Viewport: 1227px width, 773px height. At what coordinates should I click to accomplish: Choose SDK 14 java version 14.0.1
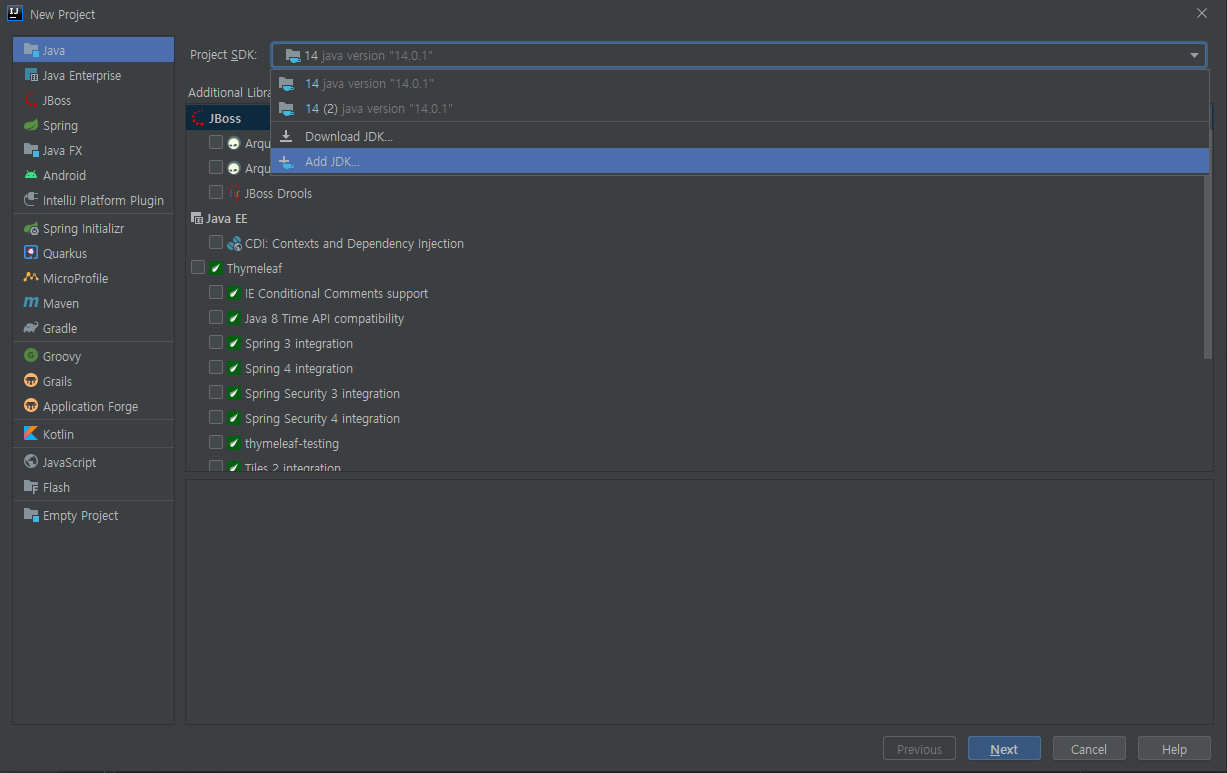(740, 83)
